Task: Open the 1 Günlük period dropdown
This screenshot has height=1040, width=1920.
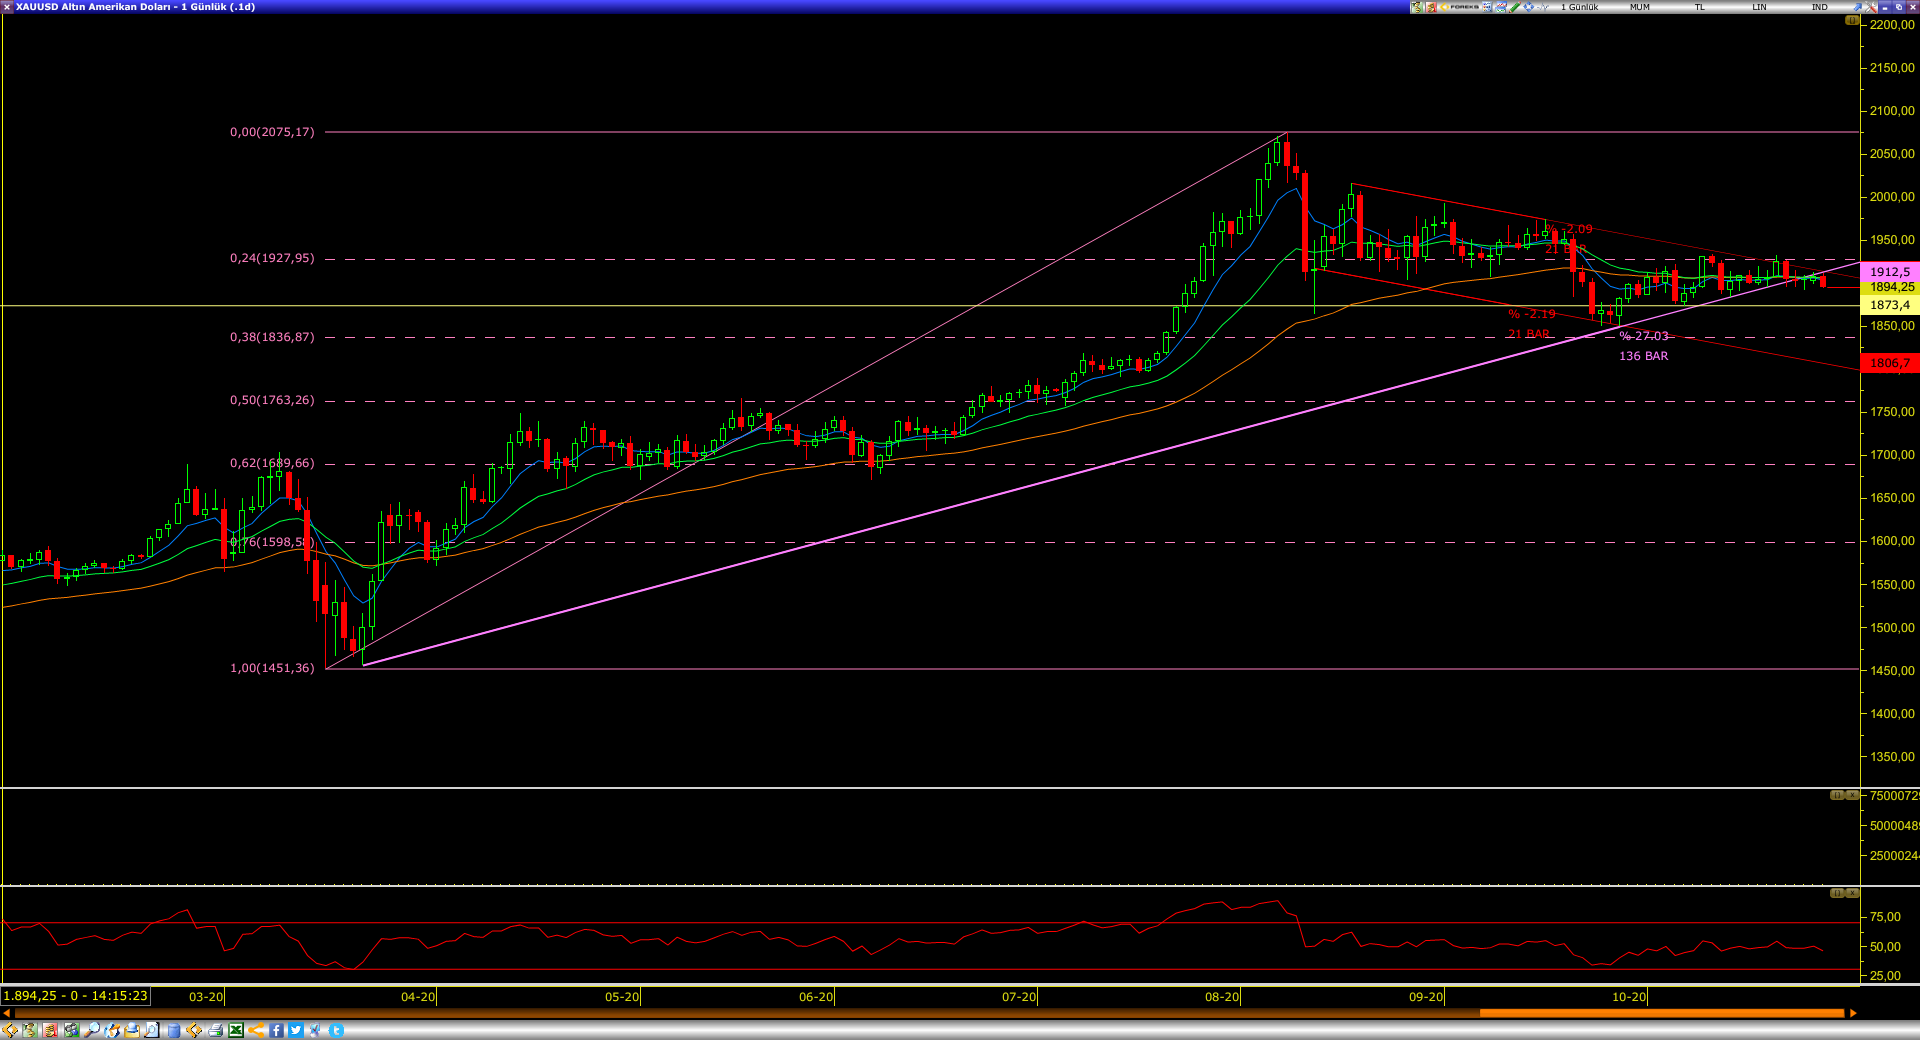Action: (x=1580, y=7)
